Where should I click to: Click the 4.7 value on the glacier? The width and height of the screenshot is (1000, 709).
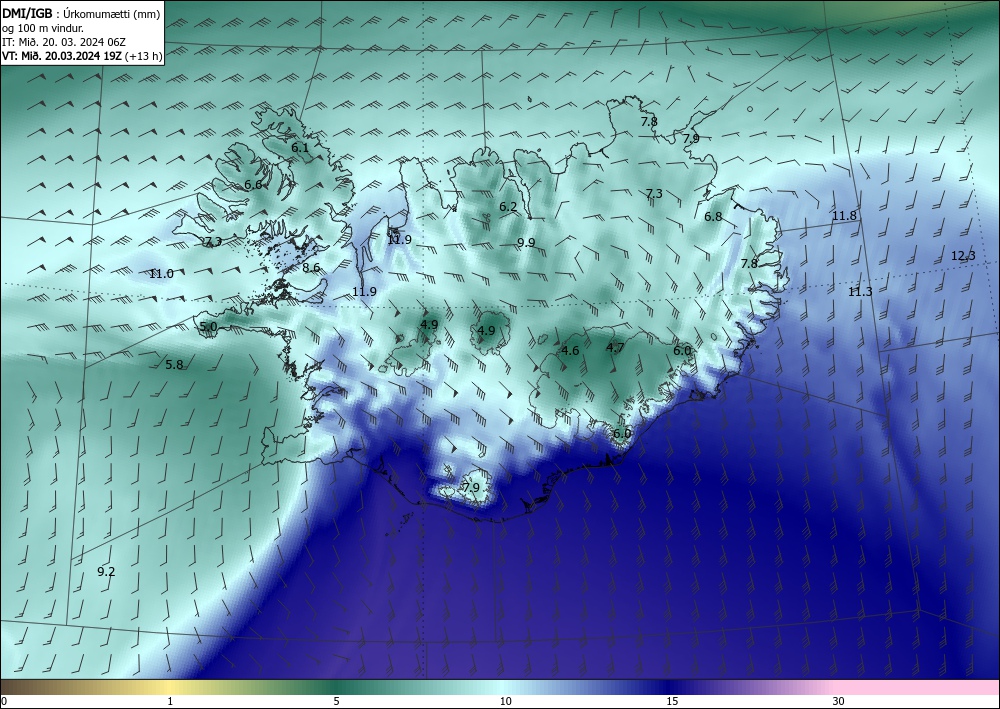coord(615,347)
